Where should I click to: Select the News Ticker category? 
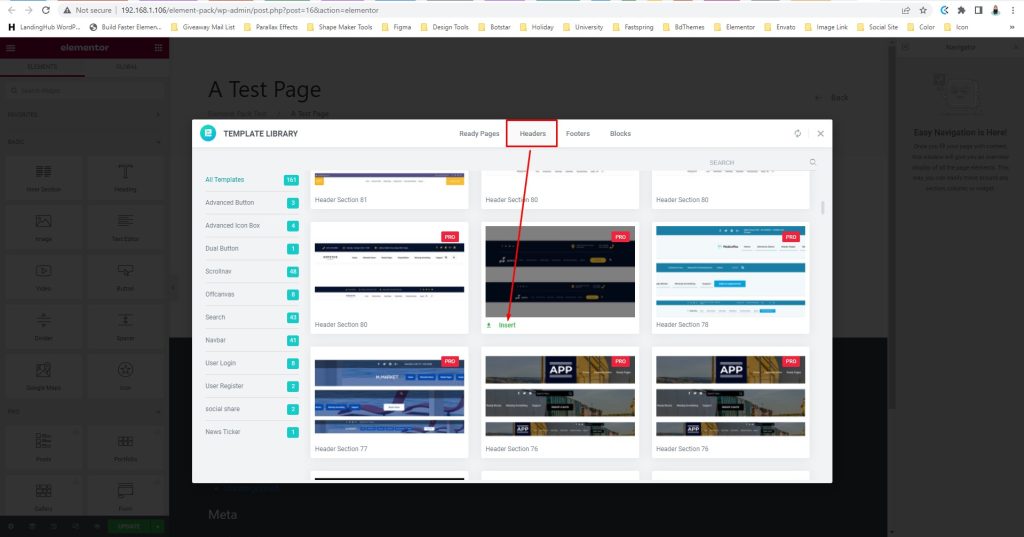click(223, 432)
